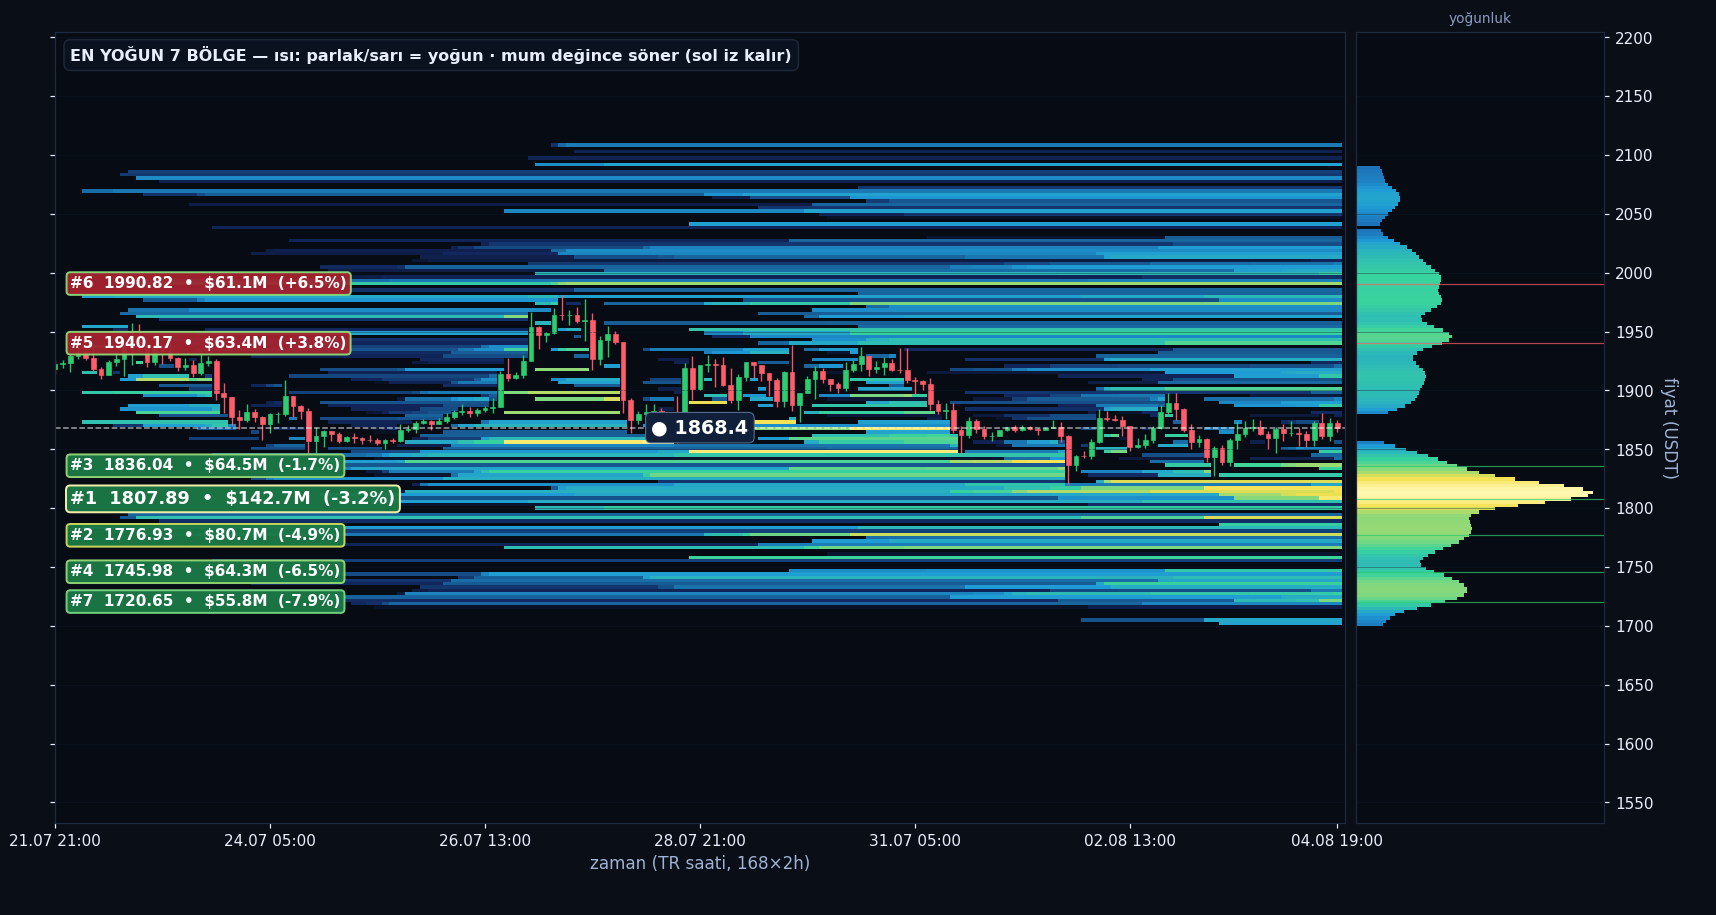Image resolution: width=1716 pixels, height=915 pixels.
Task: Click the 1550 price tick label
Action: pos(1632,804)
